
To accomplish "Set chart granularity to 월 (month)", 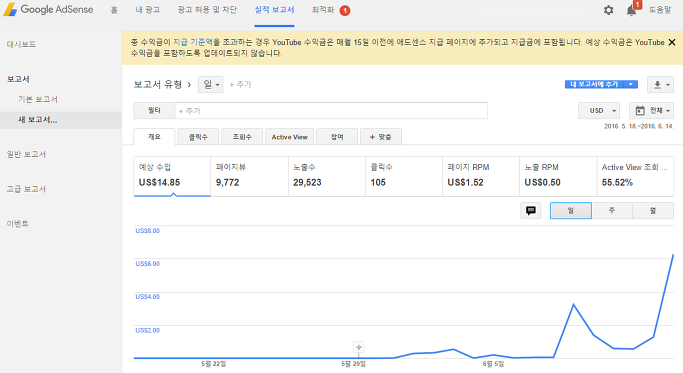I will (653, 210).
